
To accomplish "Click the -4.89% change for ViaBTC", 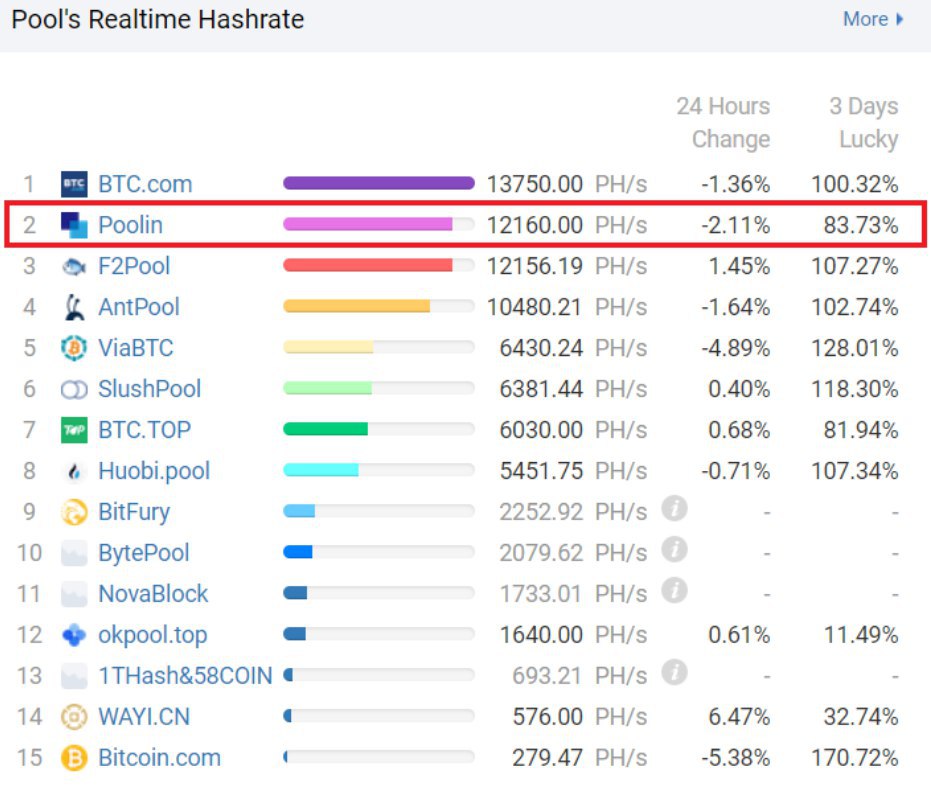I will tap(736, 348).
